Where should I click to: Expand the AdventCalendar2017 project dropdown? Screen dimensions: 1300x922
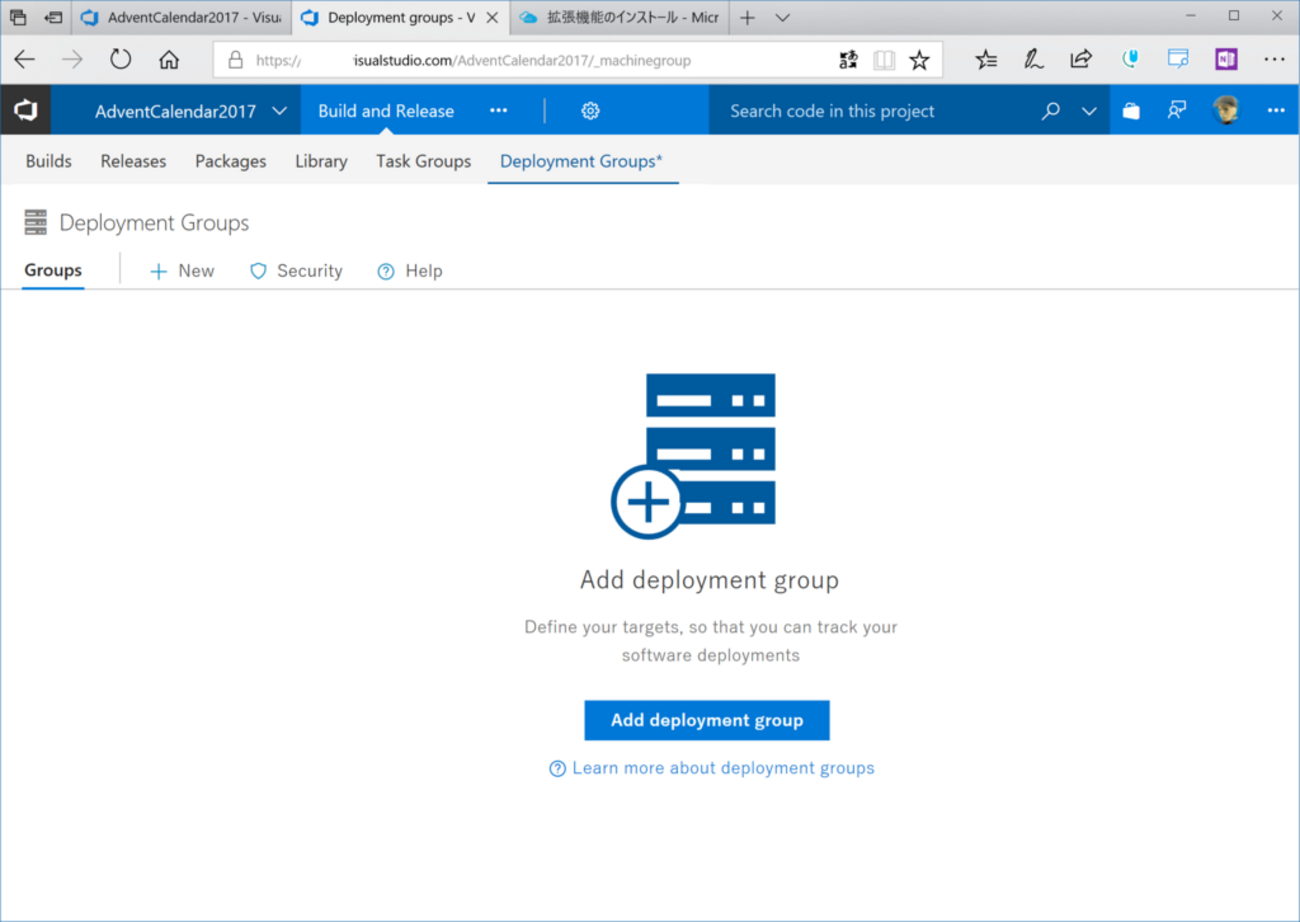pos(279,111)
